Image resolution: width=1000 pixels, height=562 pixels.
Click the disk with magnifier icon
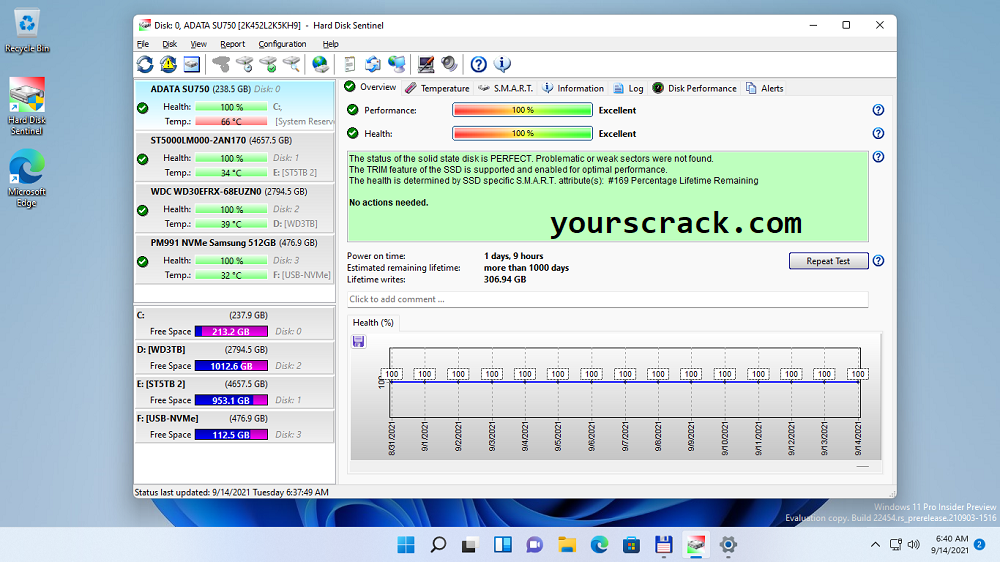pos(291,64)
